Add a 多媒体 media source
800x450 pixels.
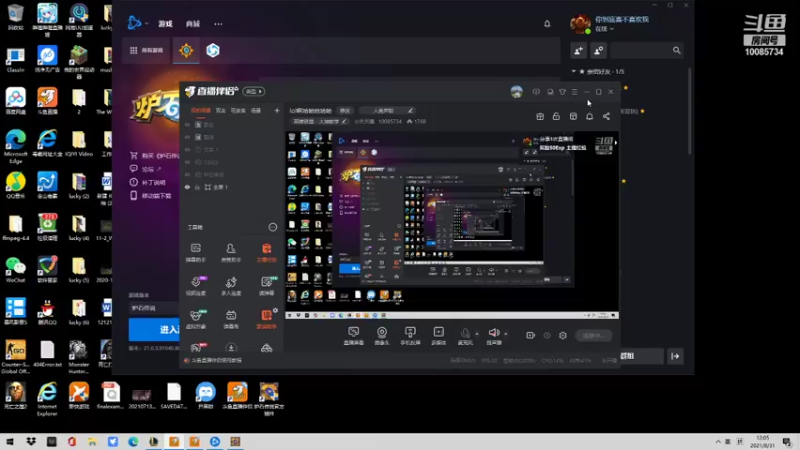(438, 336)
